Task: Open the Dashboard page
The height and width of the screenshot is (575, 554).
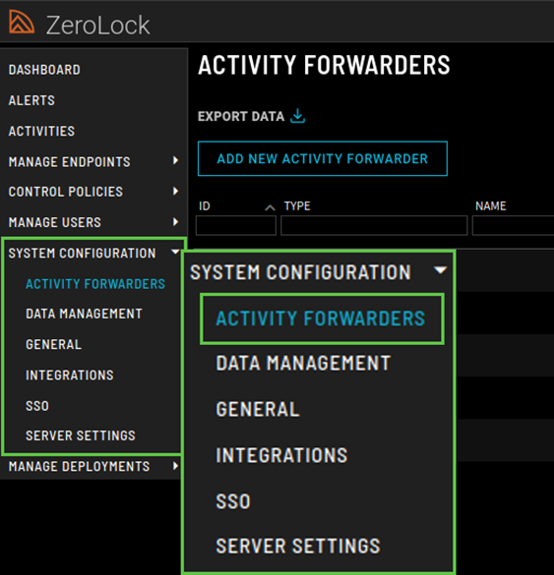Action: [x=44, y=70]
